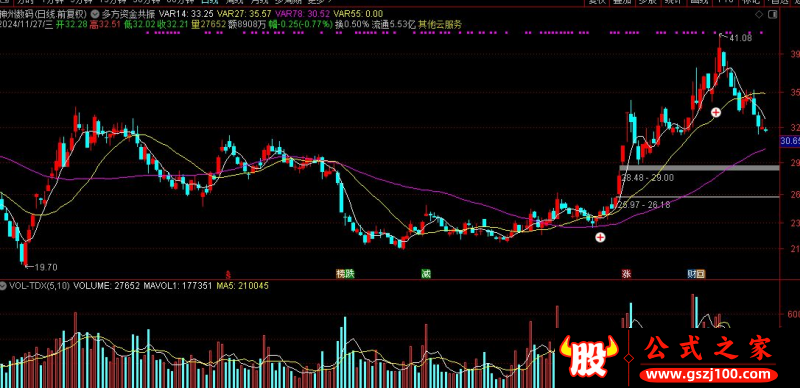The height and width of the screenshot is (388, 800).
Task: Select the 28.48 - 29.00 gap zone bar
Action: pyautogui.click(x=699, y=168)
